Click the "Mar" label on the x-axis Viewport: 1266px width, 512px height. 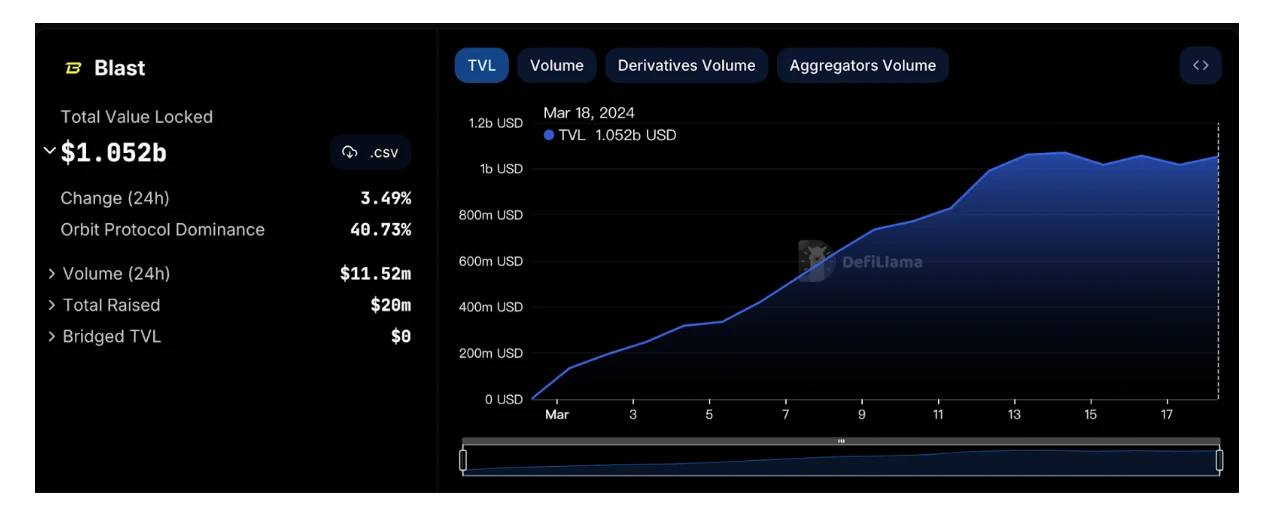[x=557, y=415]
